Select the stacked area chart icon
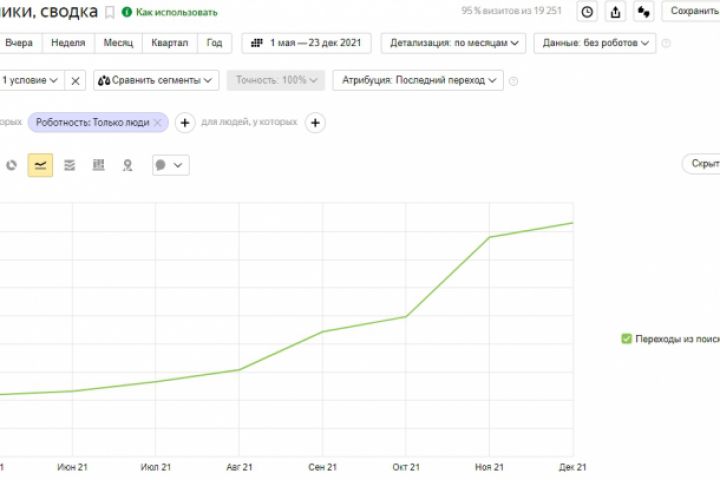This screenshot has height=480, width=720. (69, 165)
